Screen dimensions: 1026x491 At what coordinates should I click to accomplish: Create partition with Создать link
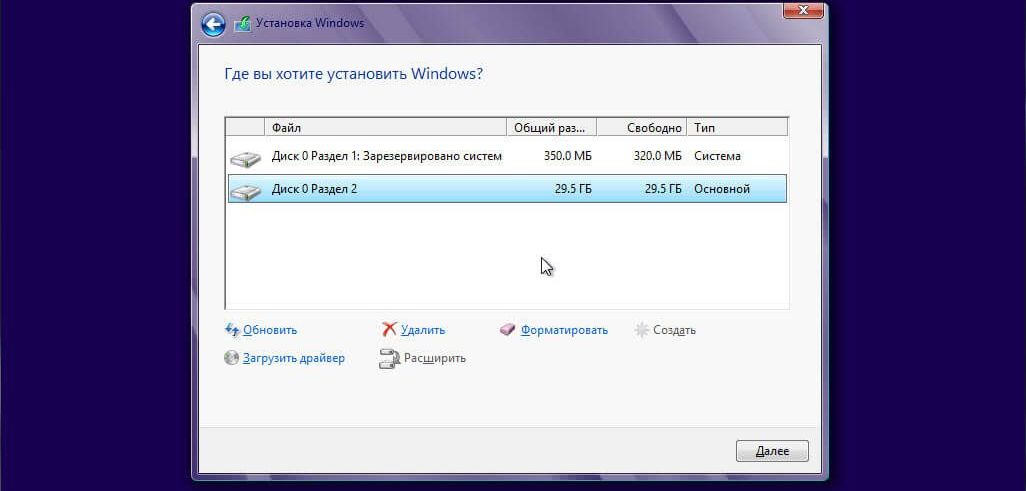[674, 330]
